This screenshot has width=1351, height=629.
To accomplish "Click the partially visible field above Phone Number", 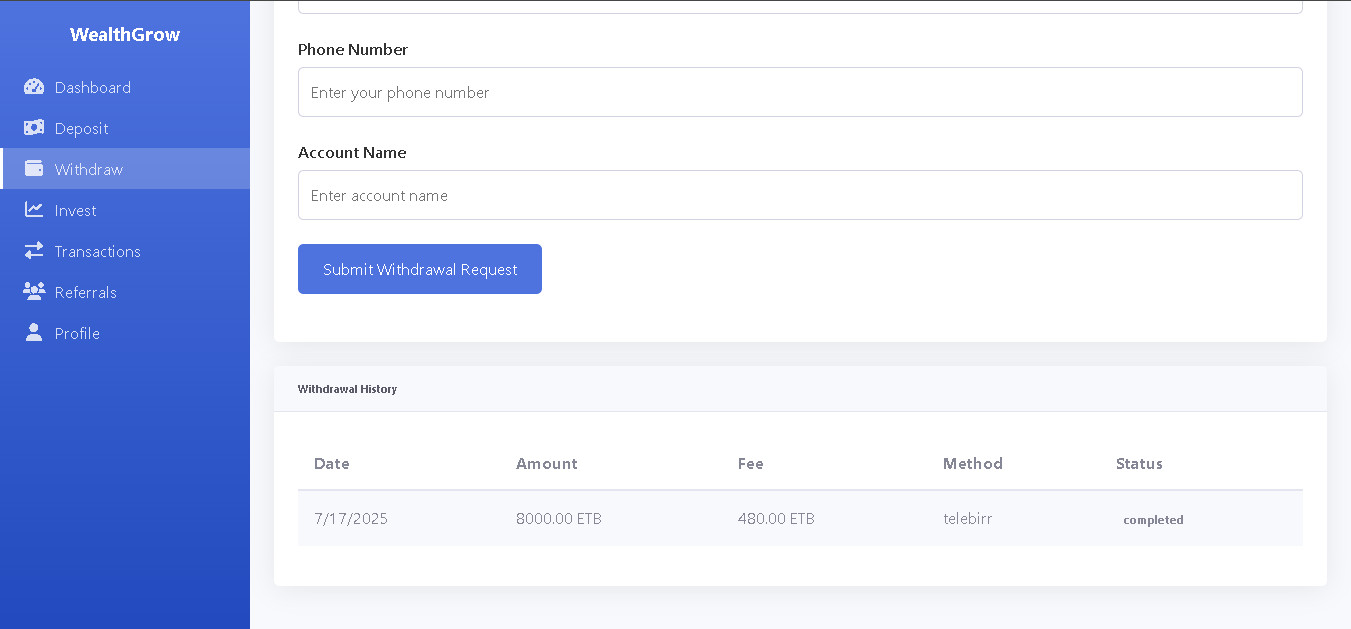I will tap(800, 6).
